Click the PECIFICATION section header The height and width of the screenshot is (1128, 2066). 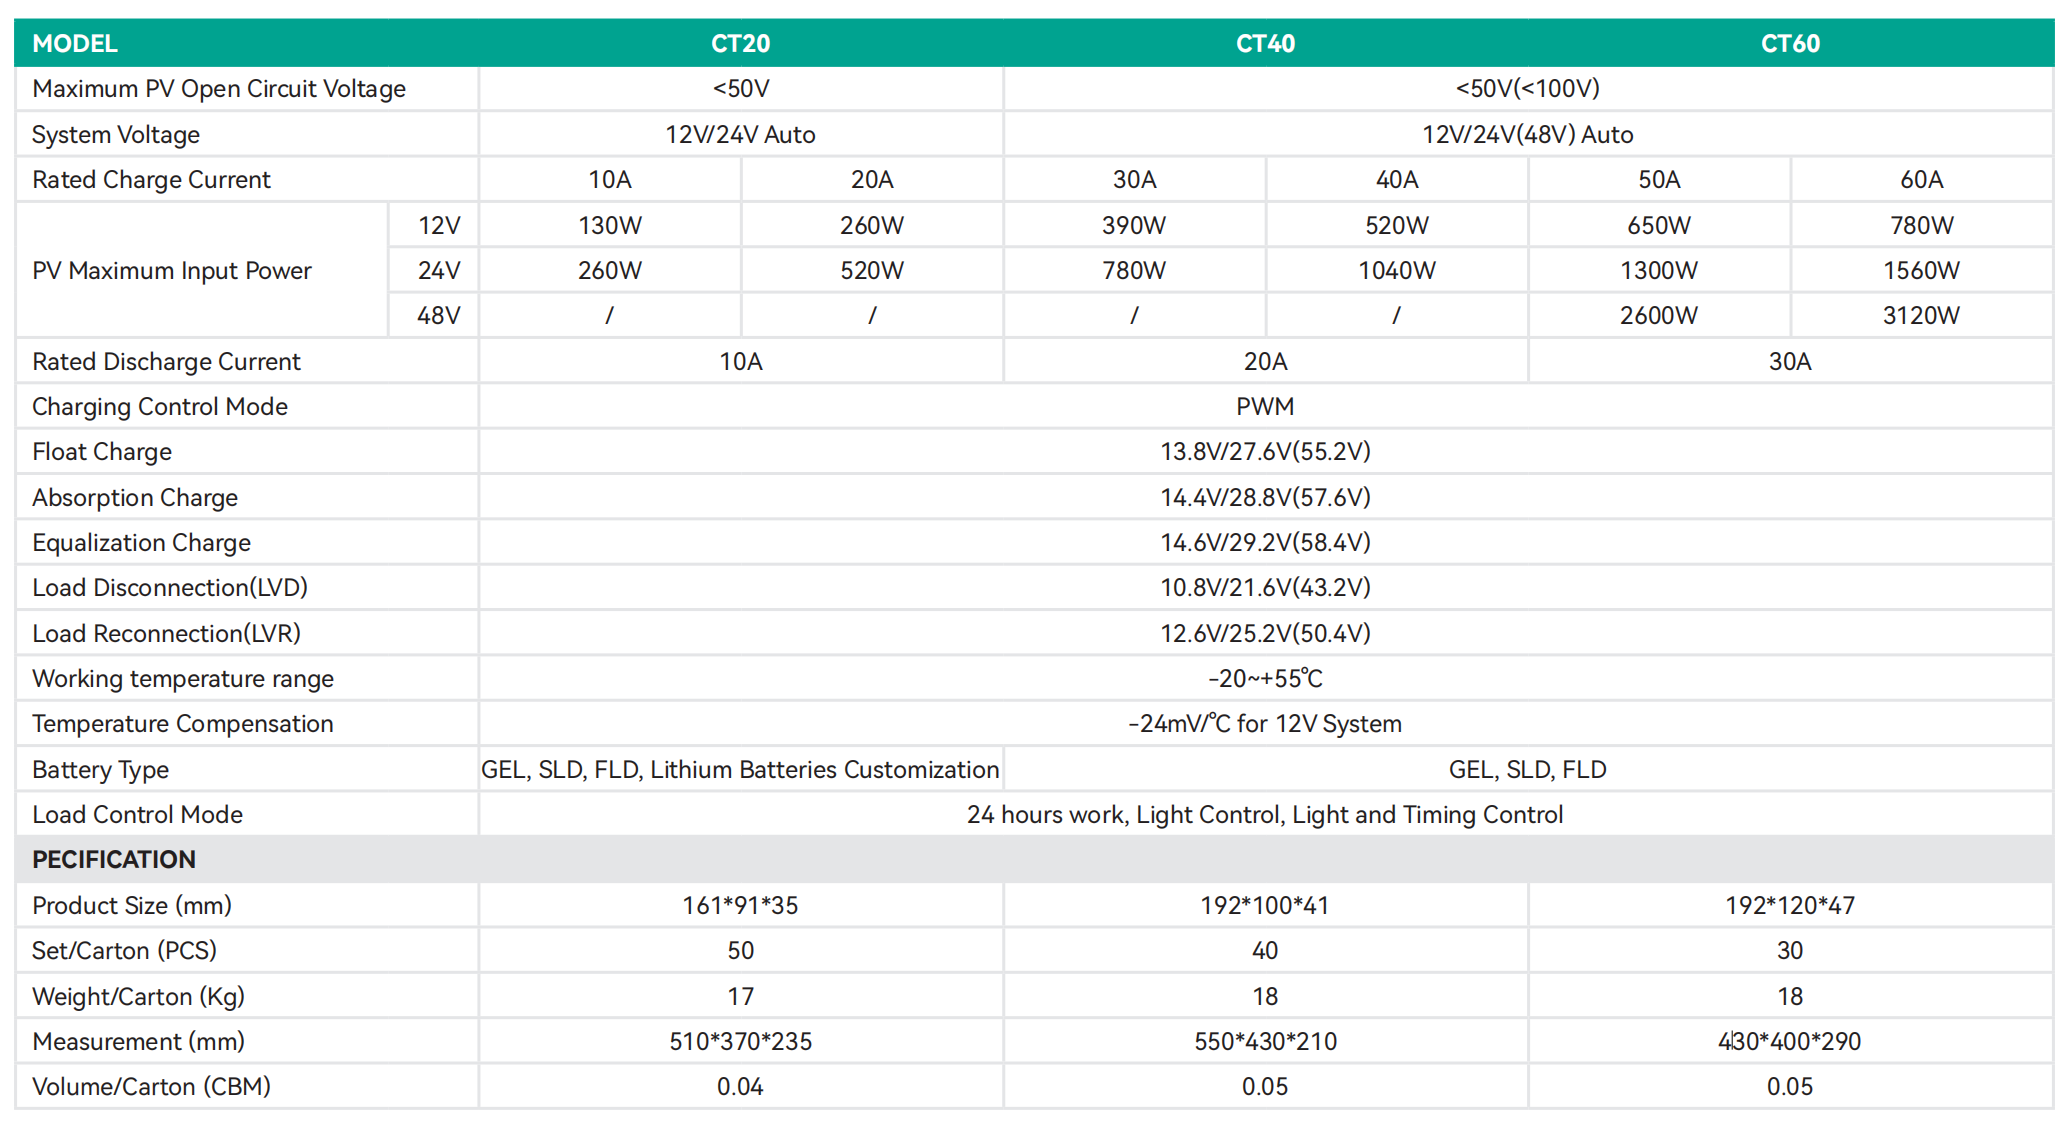point(114,860)
